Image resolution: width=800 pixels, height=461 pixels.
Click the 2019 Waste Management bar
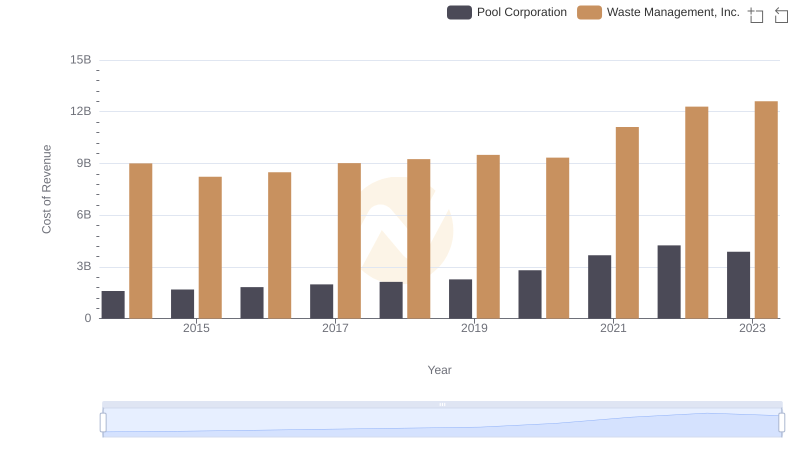(x=488, y=237)
